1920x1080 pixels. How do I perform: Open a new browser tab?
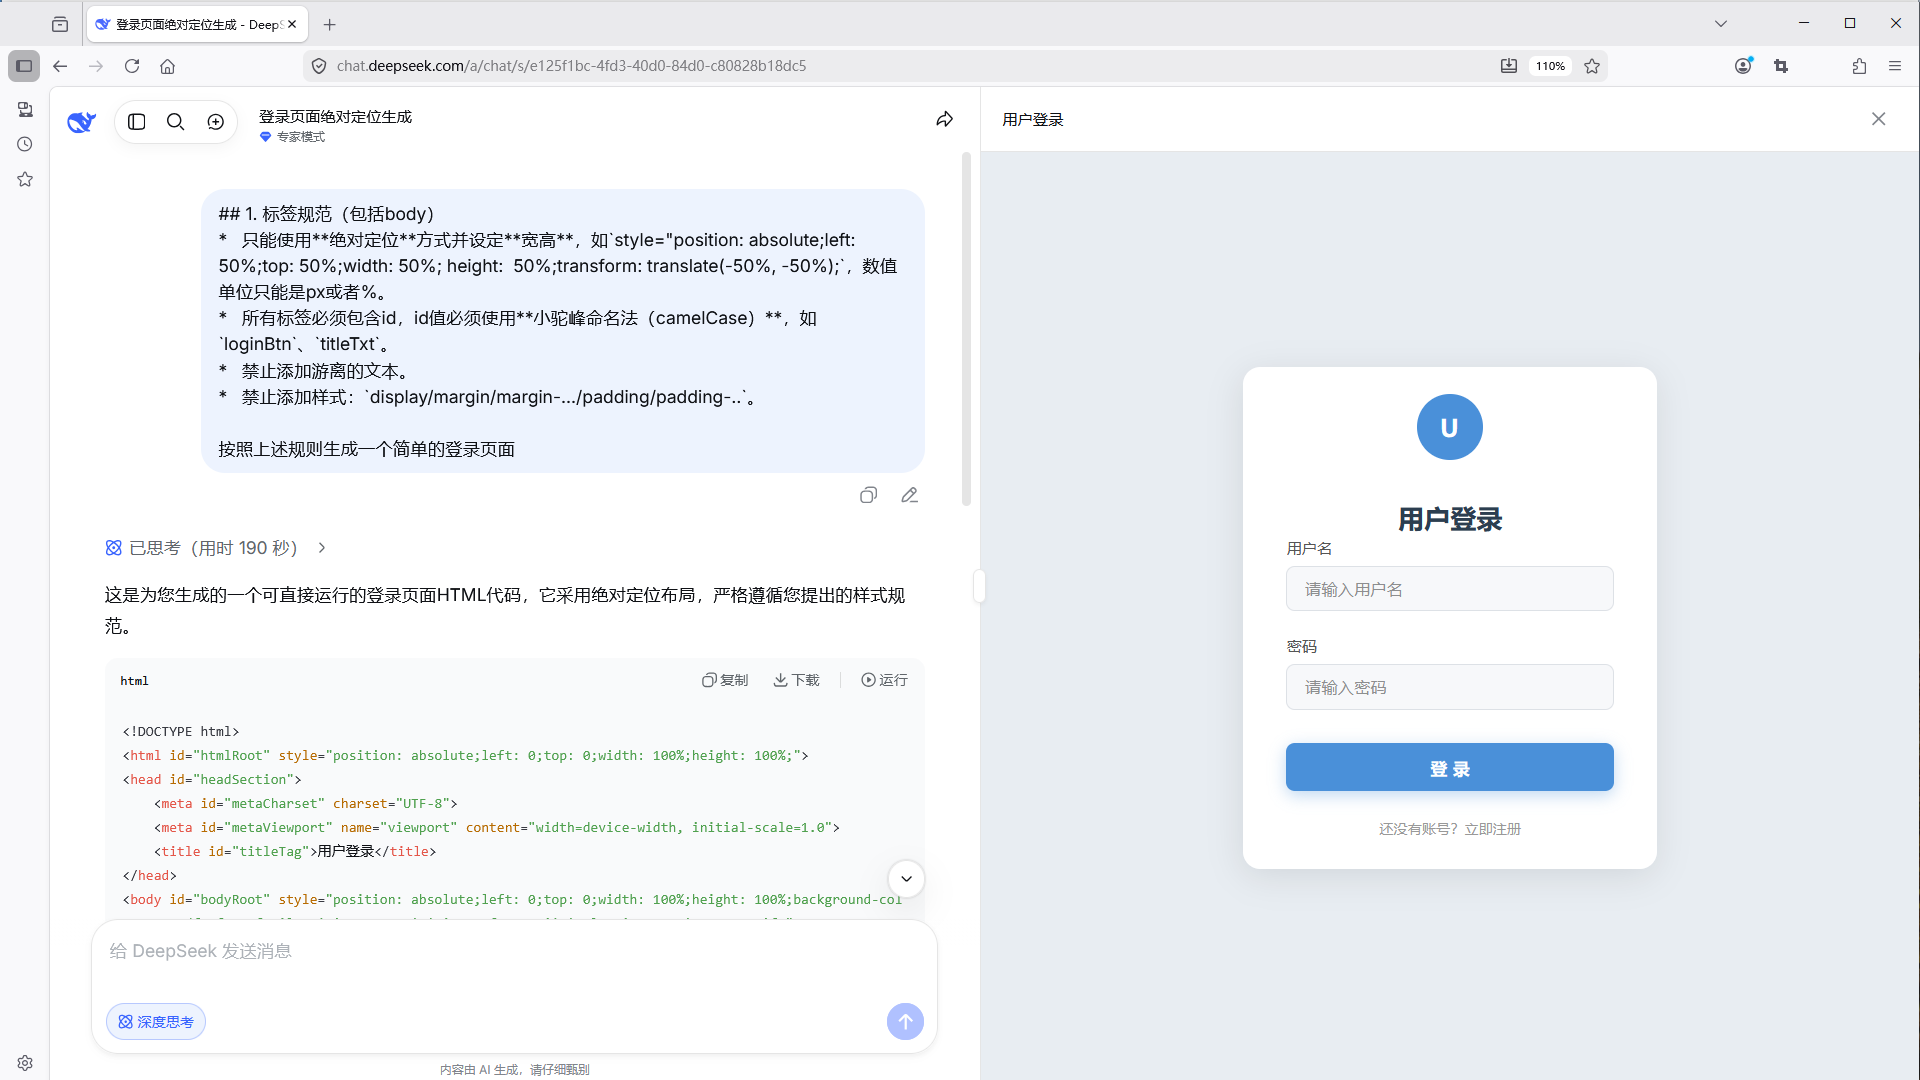330,24
